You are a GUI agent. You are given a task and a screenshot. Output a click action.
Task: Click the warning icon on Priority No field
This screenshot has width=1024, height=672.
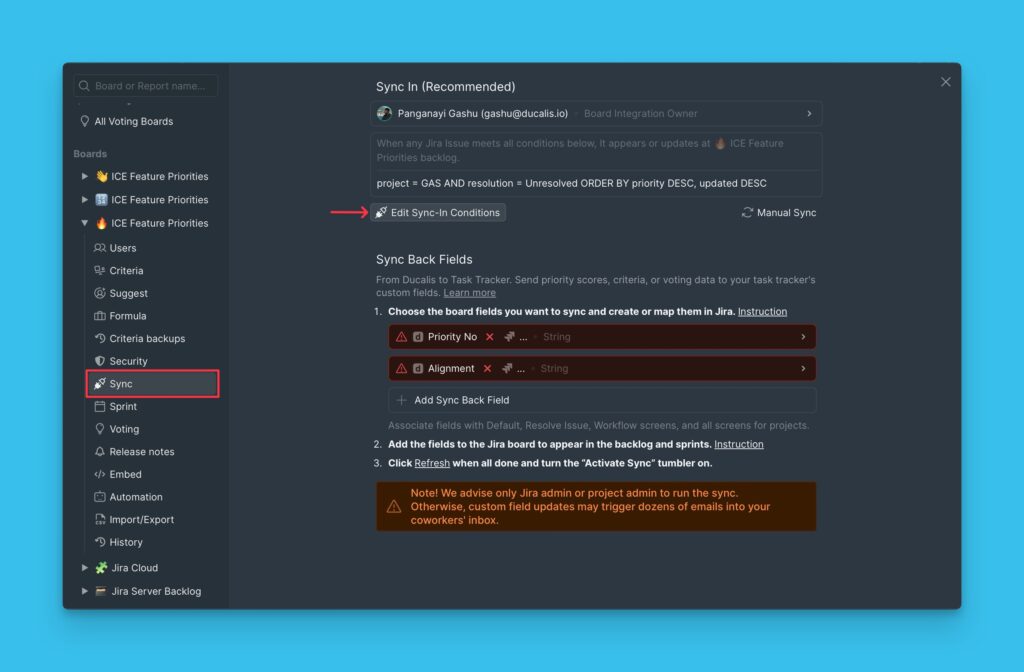404,337
